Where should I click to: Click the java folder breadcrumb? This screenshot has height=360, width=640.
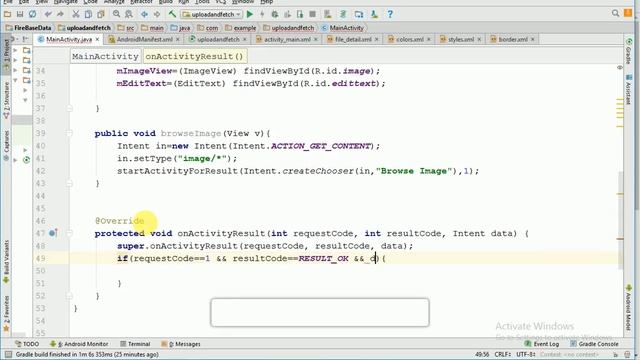click(x=180, y=28)
